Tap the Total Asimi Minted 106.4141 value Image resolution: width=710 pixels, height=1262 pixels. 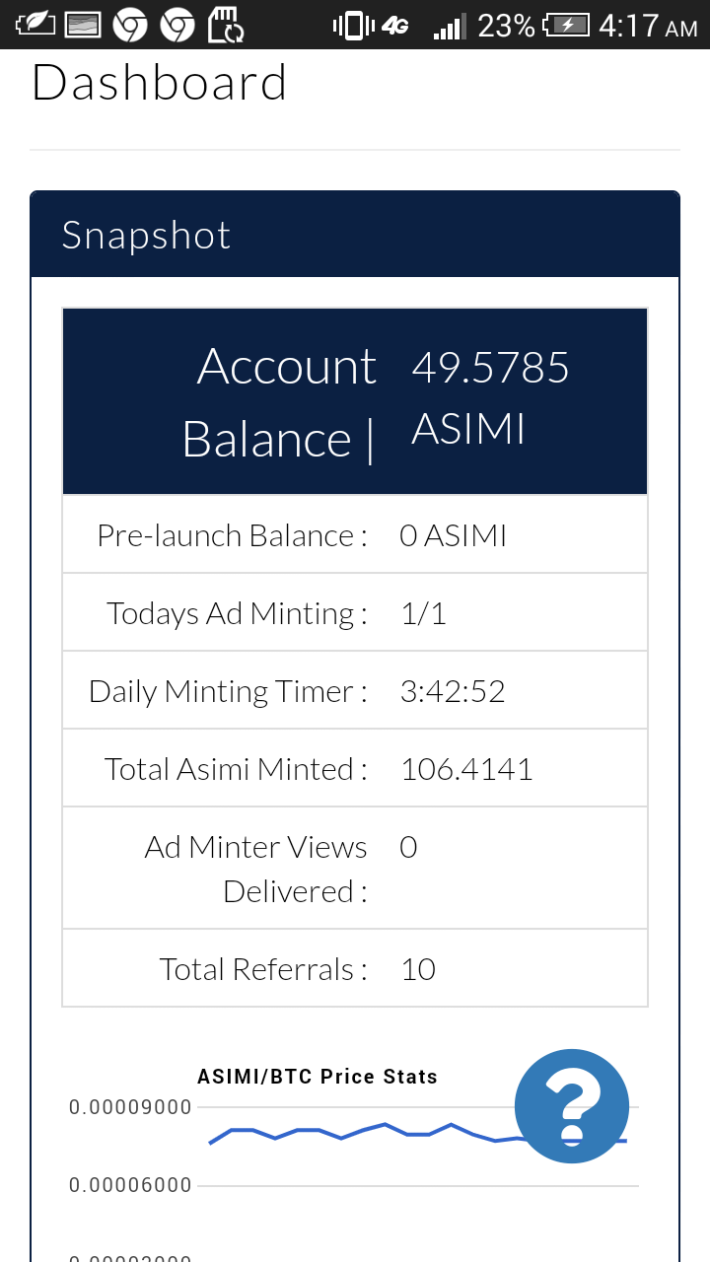point(467,769)
